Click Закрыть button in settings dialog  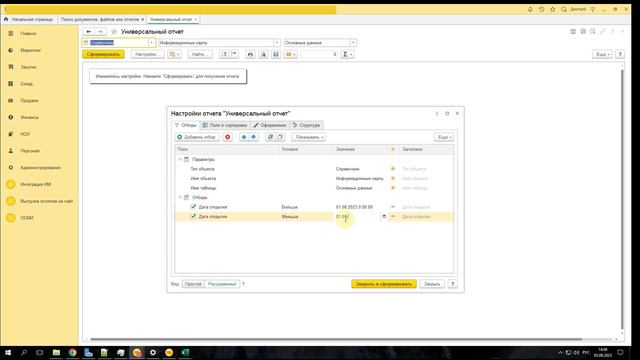point(432,284)
